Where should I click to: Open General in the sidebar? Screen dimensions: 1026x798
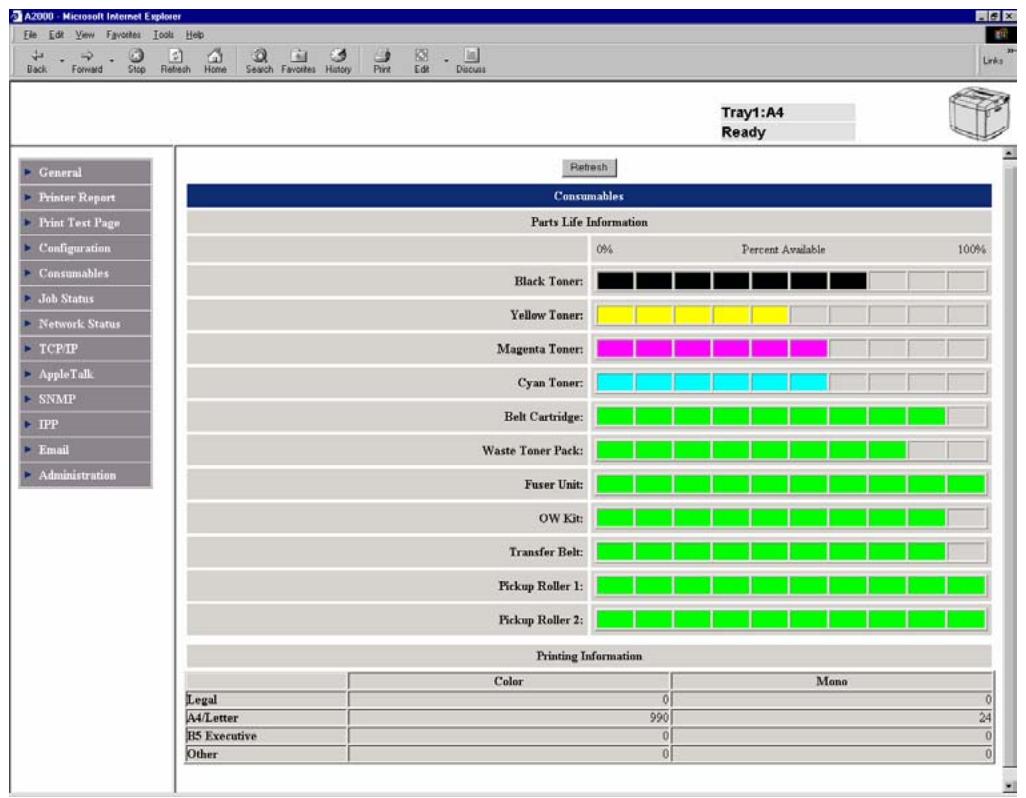coord(86,172)
